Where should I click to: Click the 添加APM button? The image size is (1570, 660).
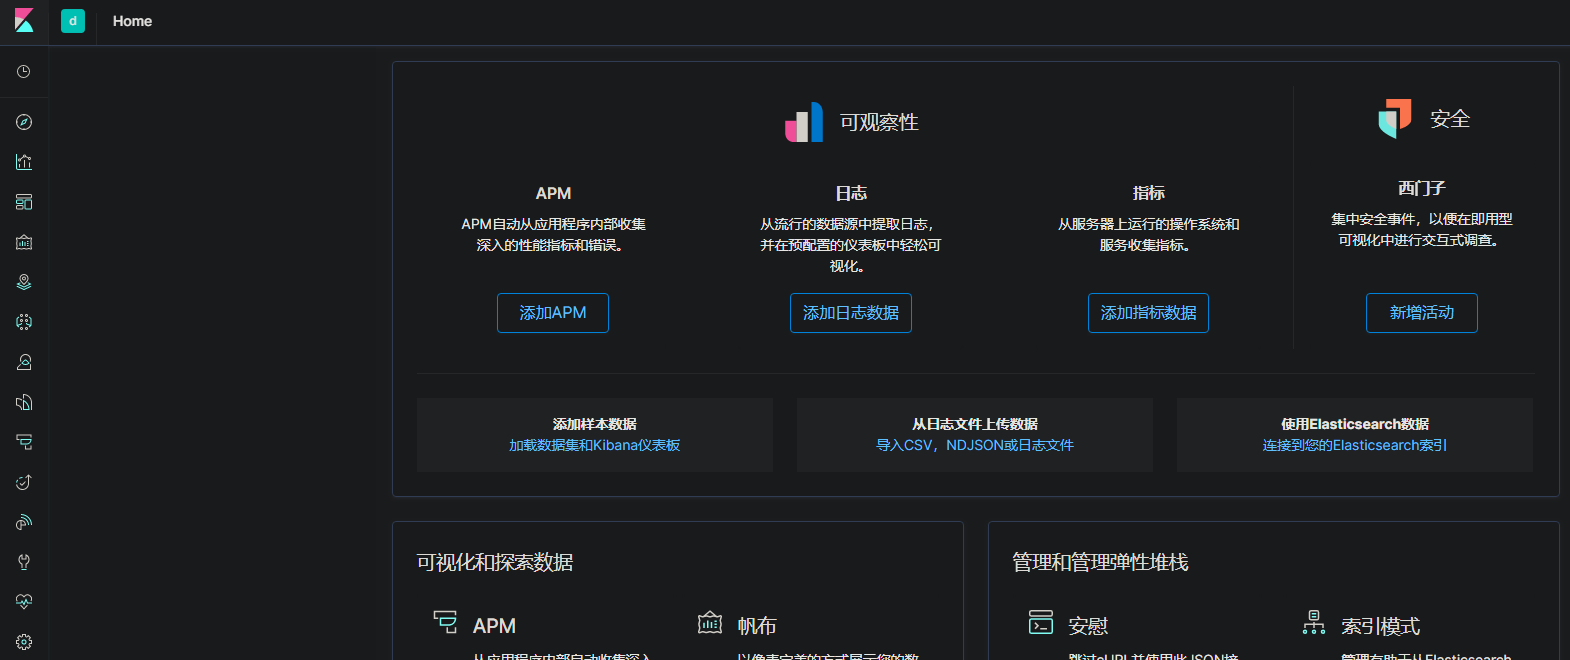pyautogui.click(x=553, y=313)
